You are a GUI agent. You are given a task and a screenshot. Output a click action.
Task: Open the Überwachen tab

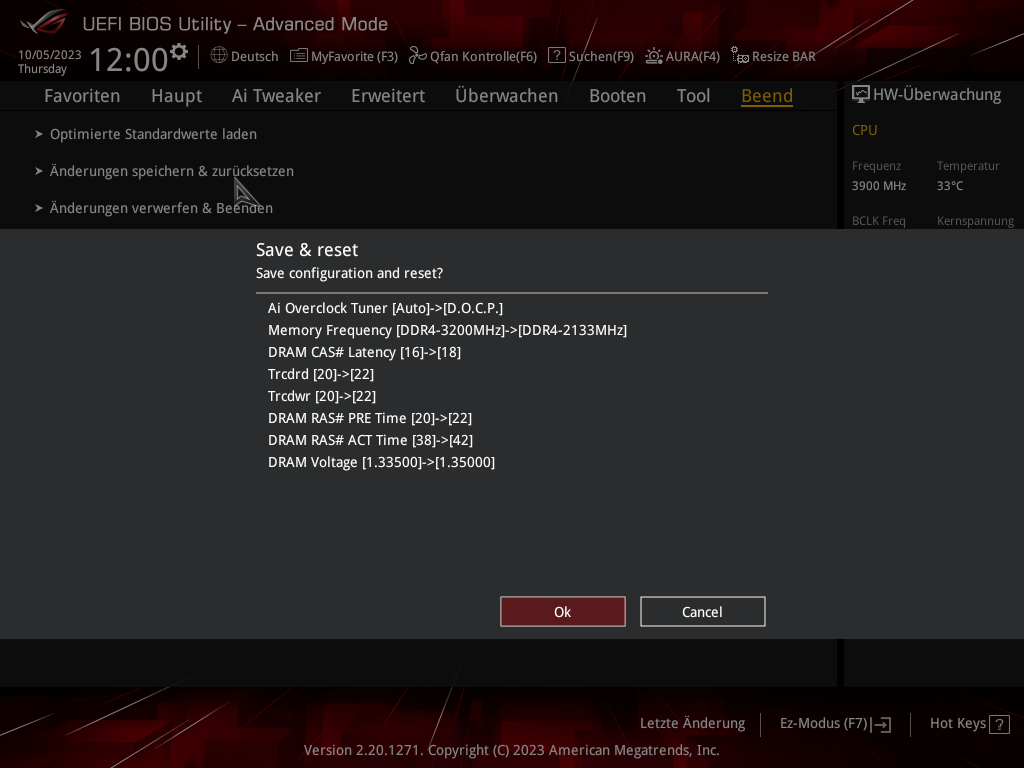(507, 96)
